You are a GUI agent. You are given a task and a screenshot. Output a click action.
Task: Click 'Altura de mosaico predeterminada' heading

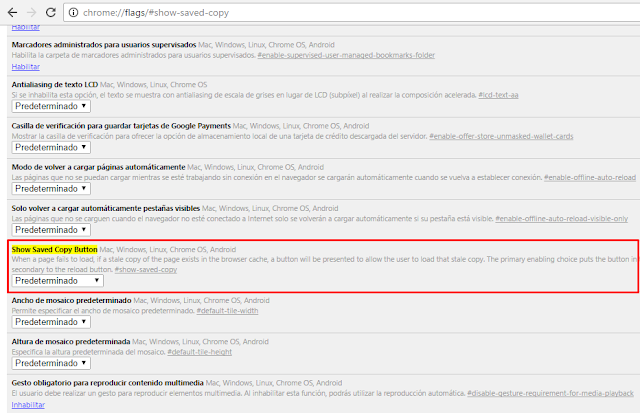71,342
